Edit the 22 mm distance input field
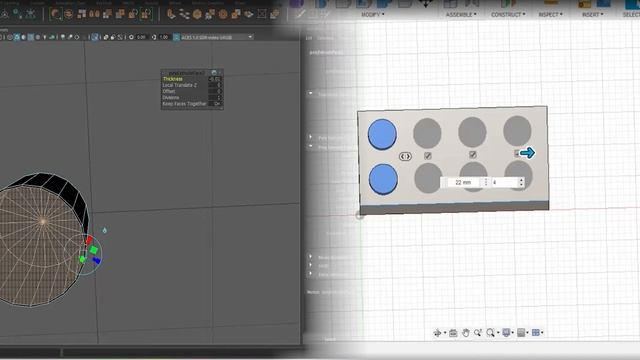Image resolution: width=640 pixels, height=360 pixels. click(x=463, y=182)
